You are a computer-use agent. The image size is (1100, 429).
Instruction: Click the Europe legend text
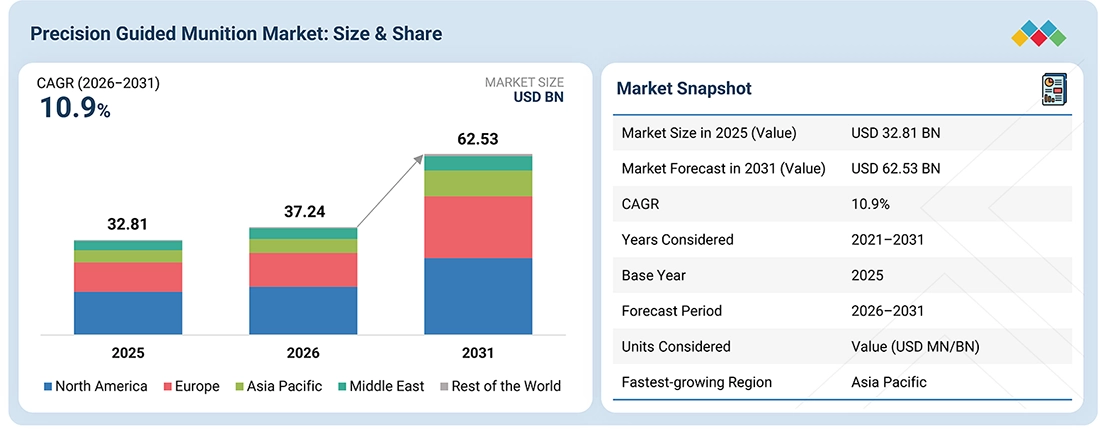pos(198,386)
